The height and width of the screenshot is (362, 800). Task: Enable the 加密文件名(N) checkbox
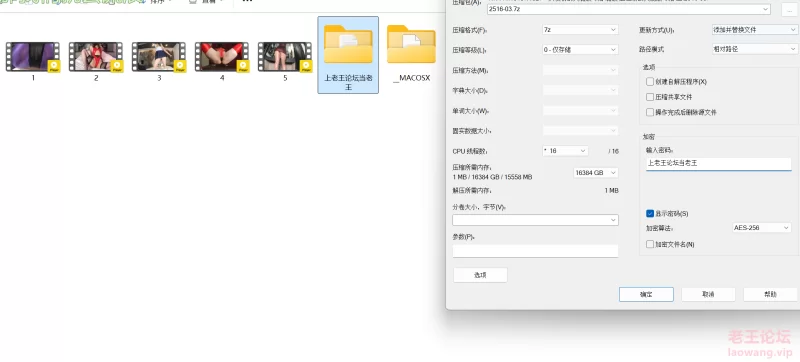pyautogui.click(x=649, y=244)
